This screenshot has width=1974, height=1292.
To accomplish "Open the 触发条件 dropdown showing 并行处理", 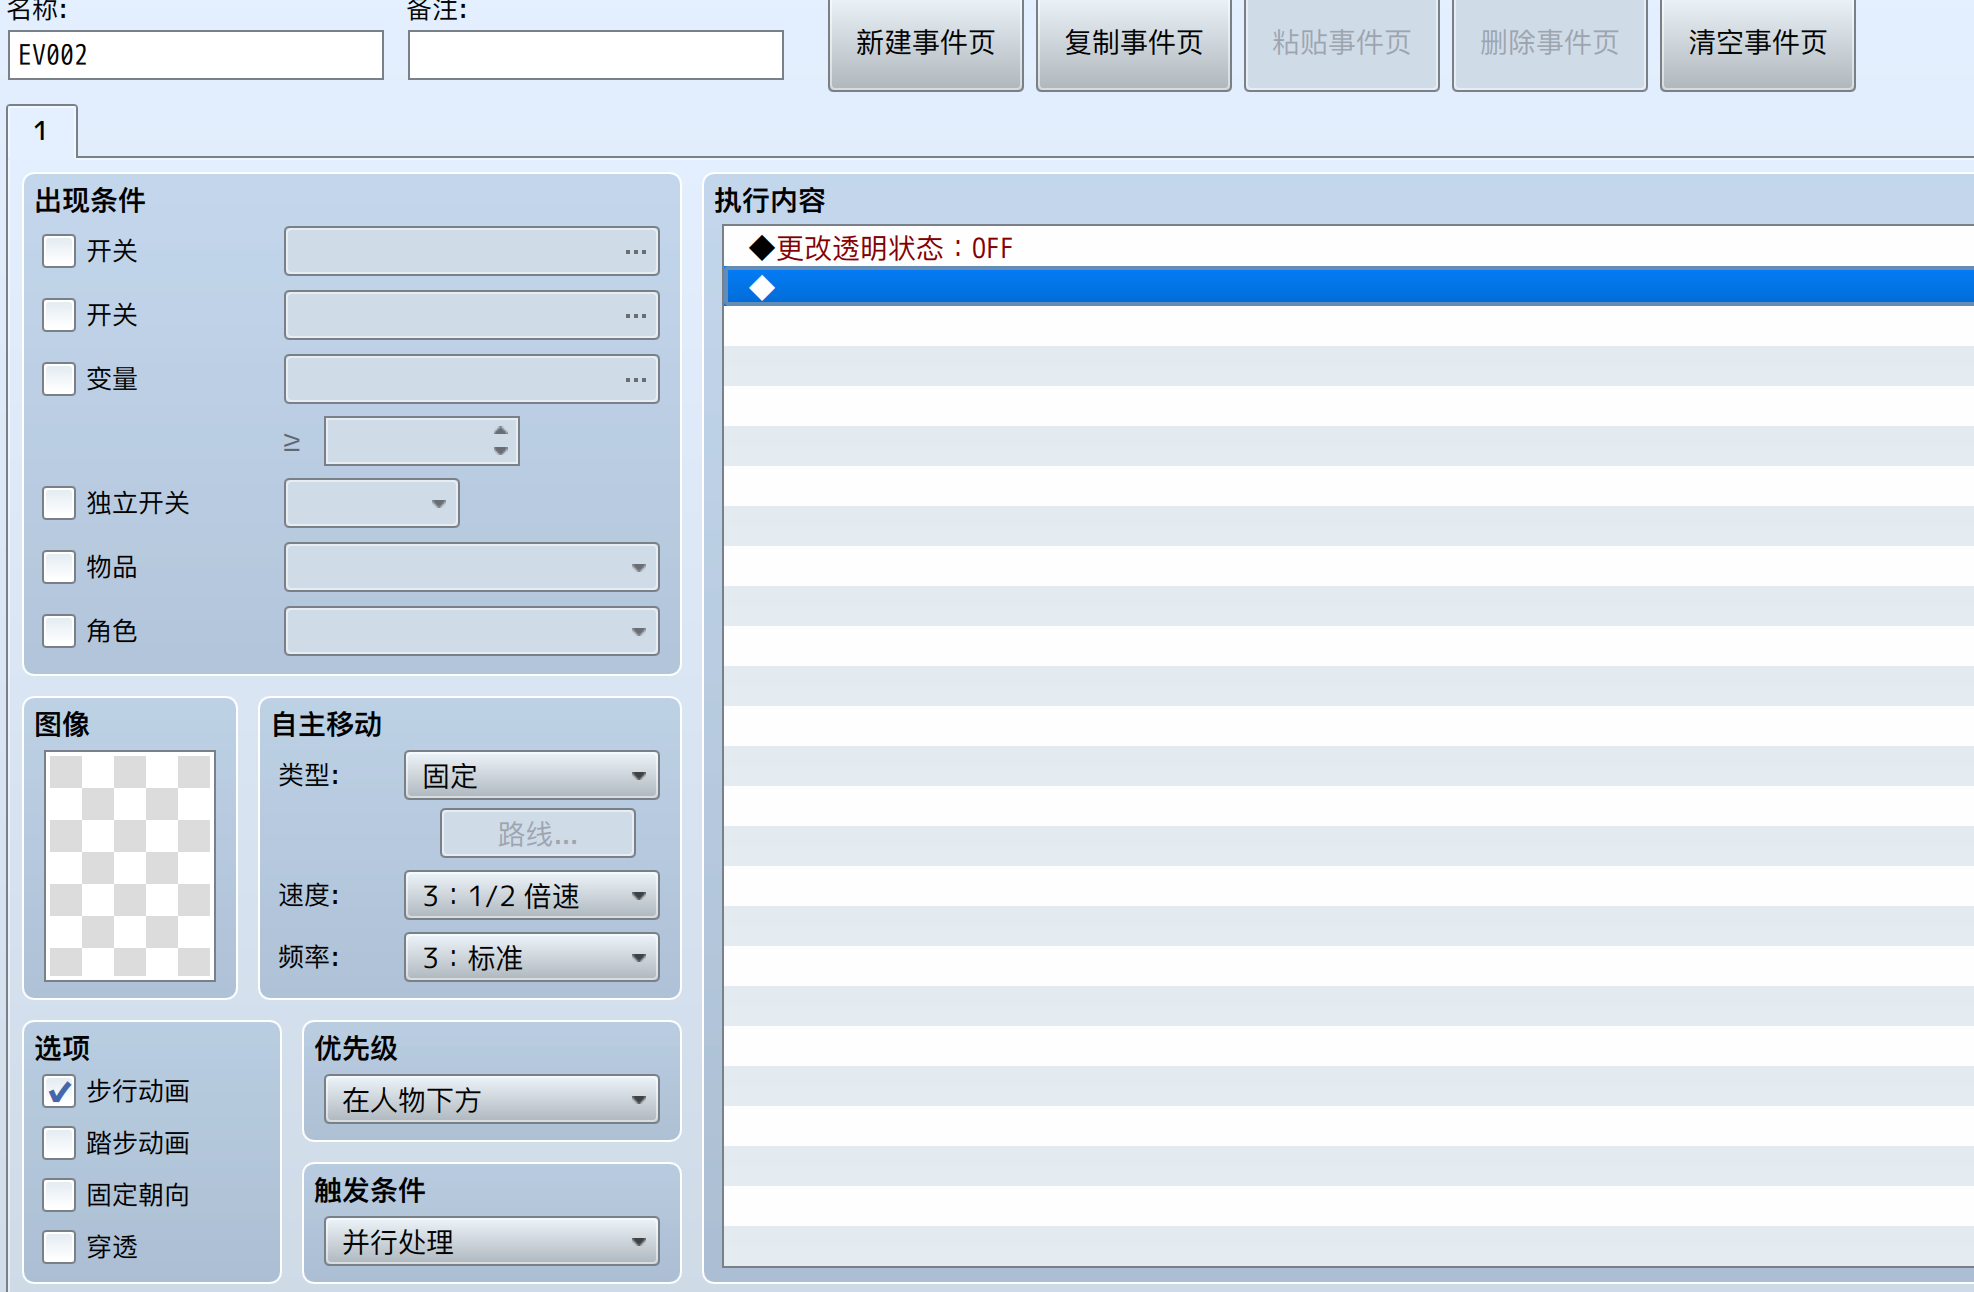I will pyautogui.click(x=492, y=1241).
